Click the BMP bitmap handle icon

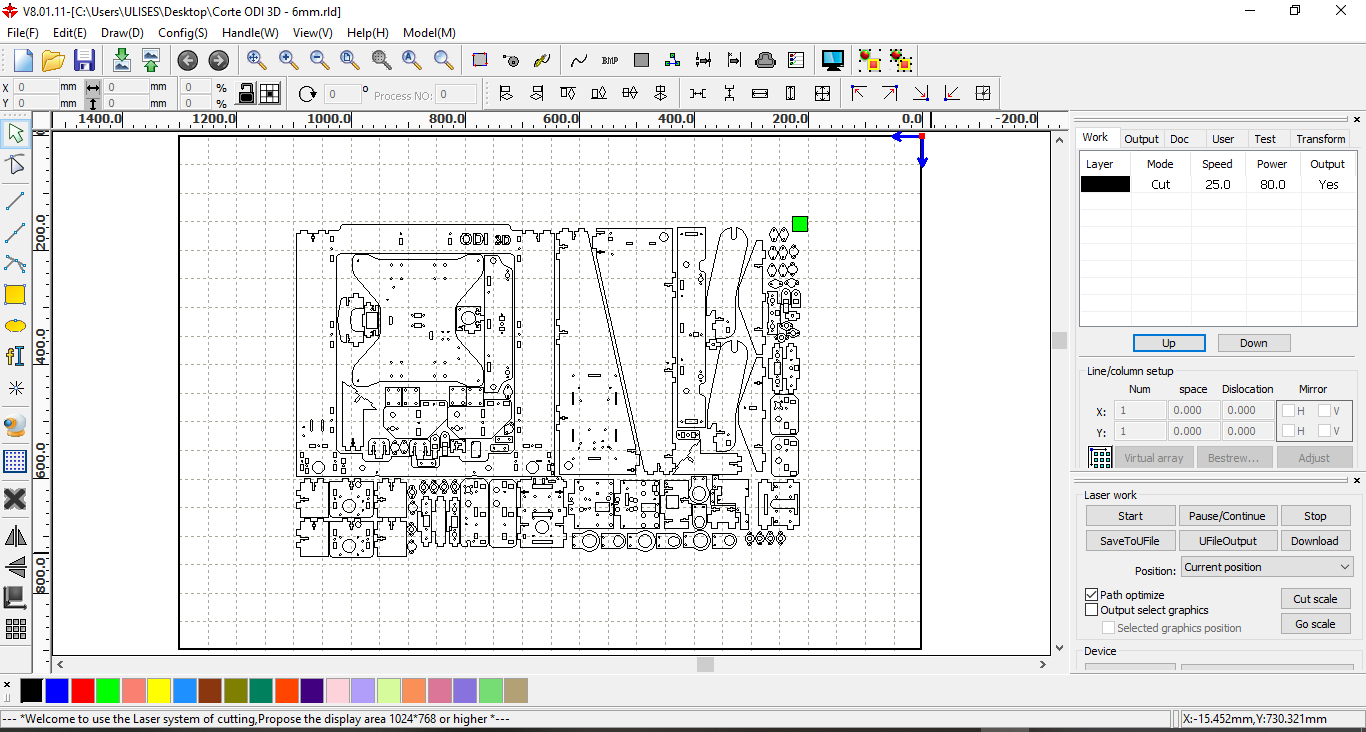point(610,60)
